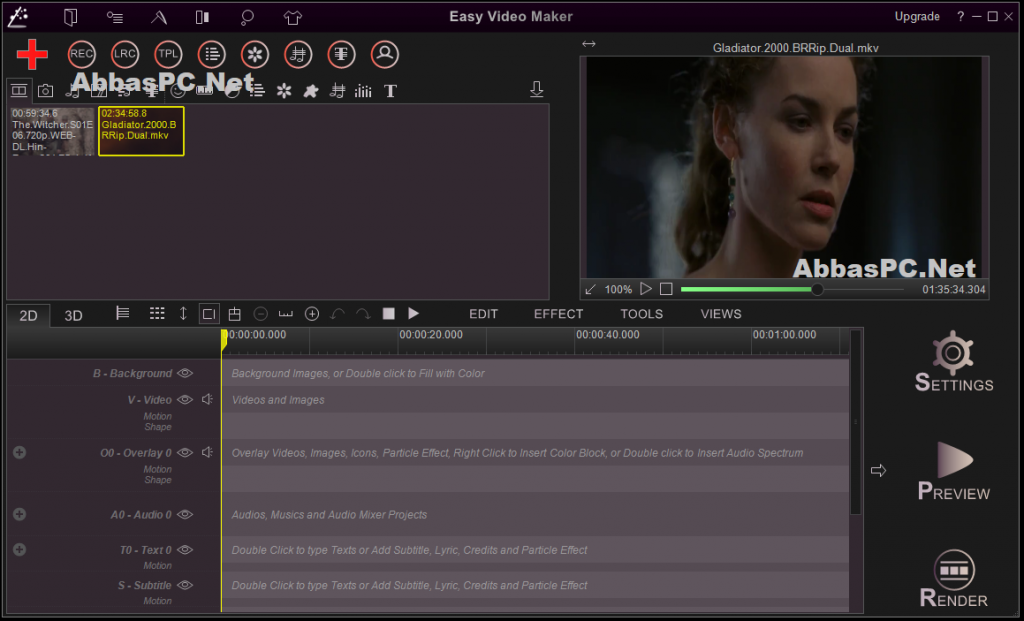Click the ruler fit-timeline icon

click(285, 314)
